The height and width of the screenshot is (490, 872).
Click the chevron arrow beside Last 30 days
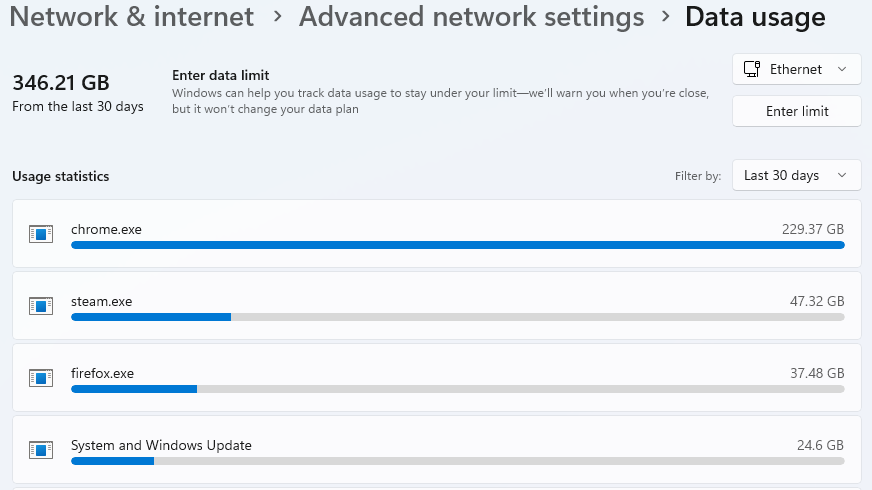tap(842, 175)
